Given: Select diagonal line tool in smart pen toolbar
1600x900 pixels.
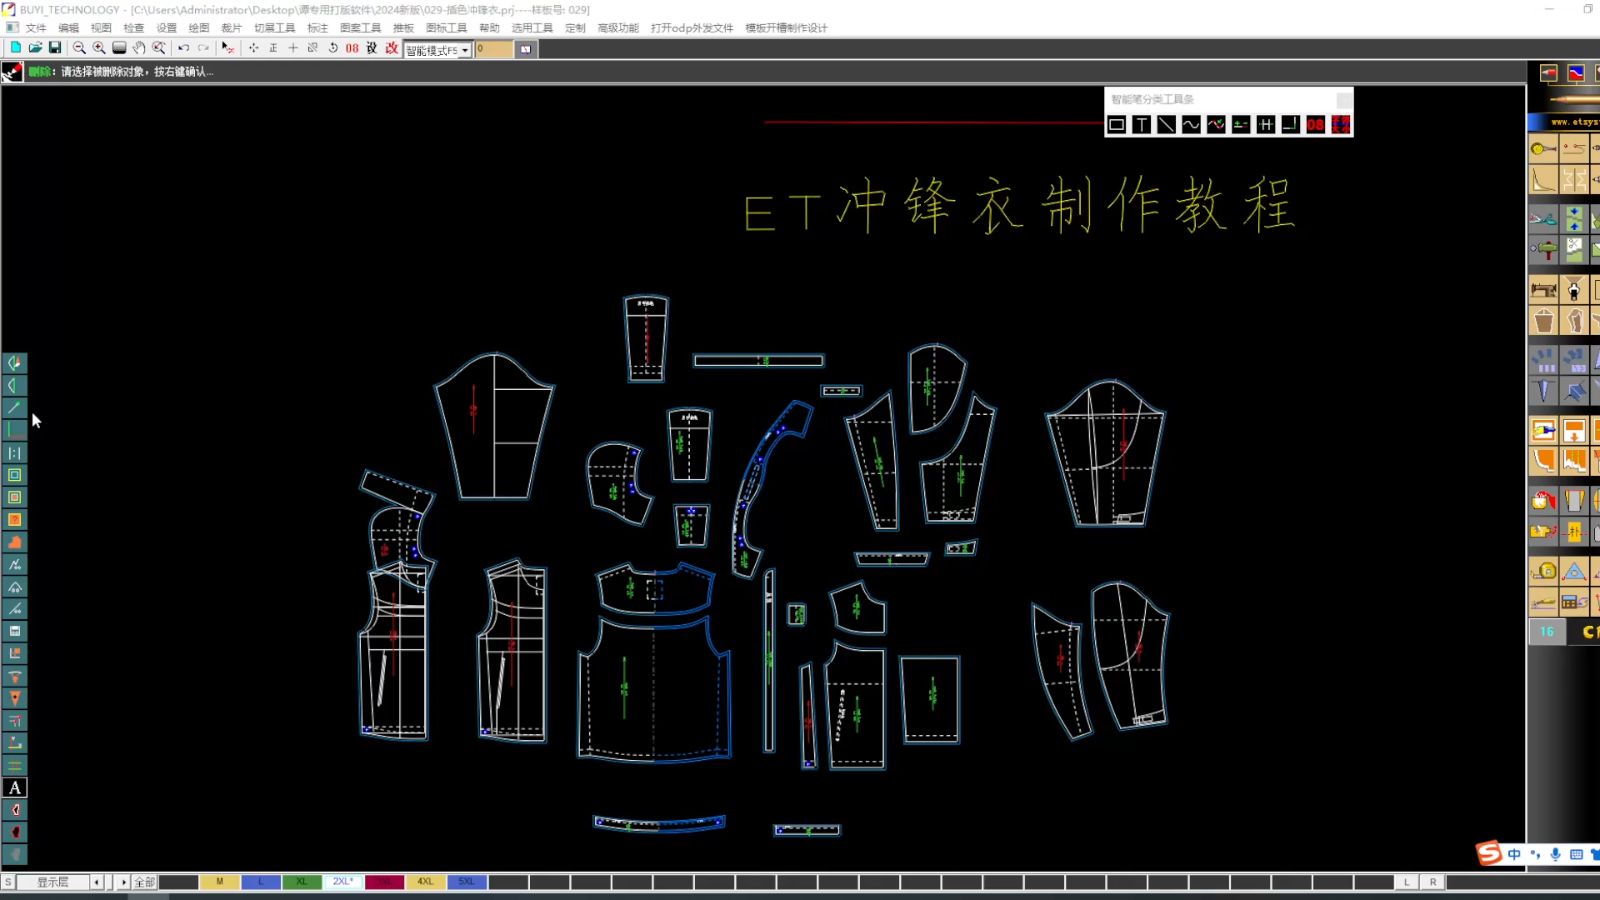Looking at the screenshot, I should point(1167,124).
